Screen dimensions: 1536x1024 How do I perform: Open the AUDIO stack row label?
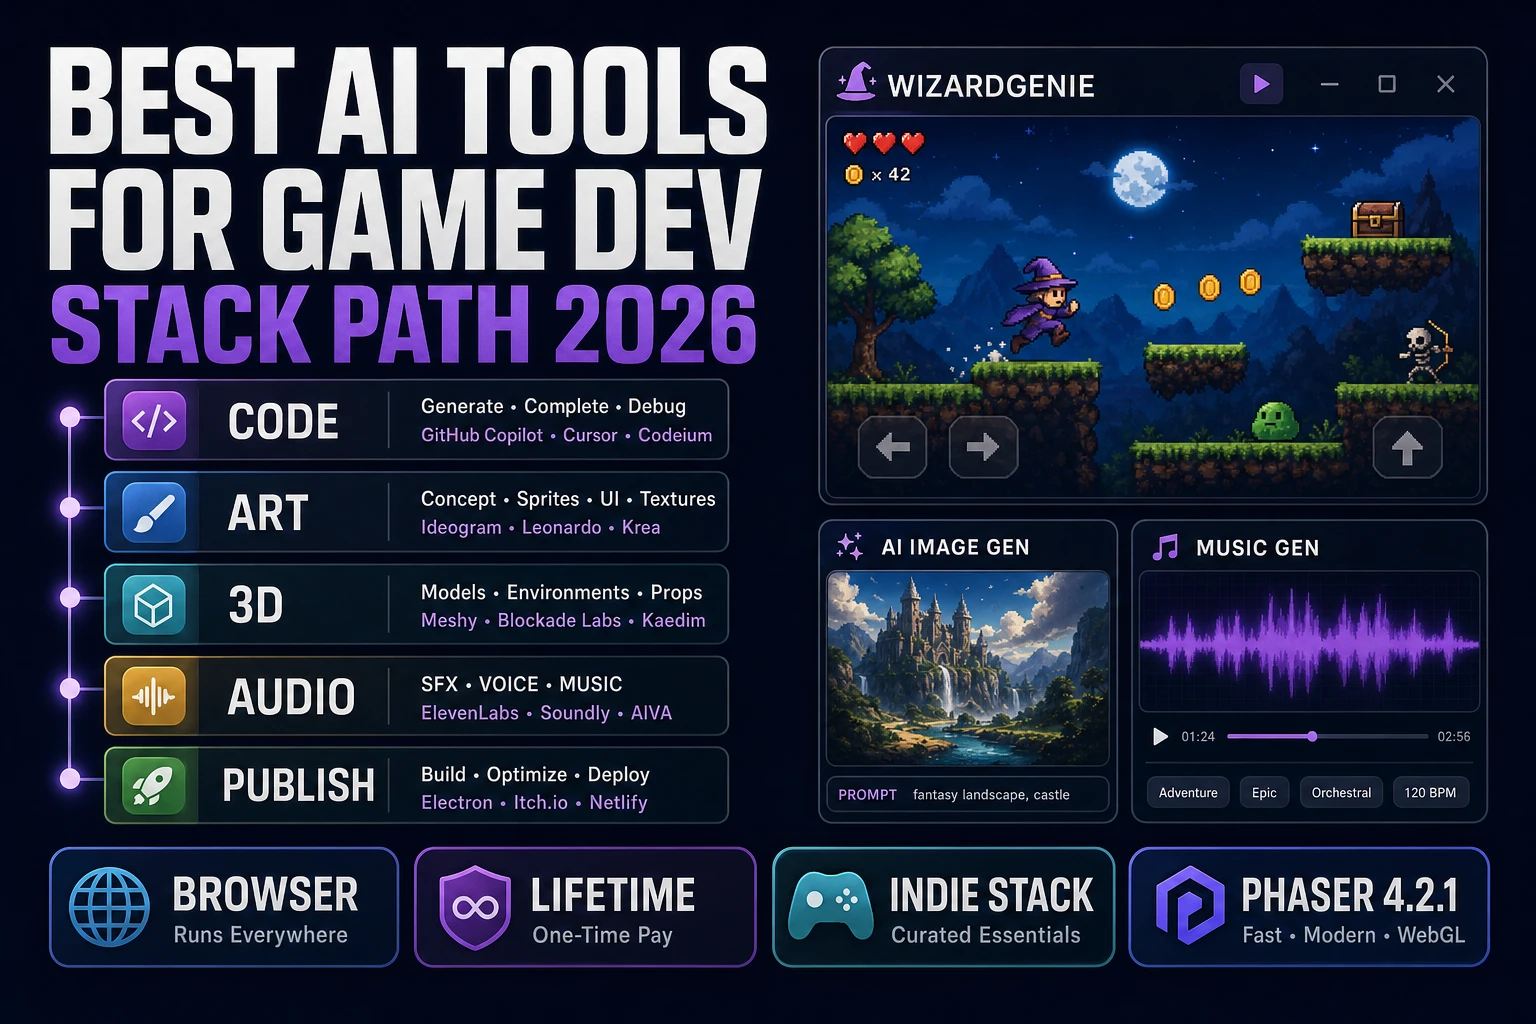pos(291,696)
